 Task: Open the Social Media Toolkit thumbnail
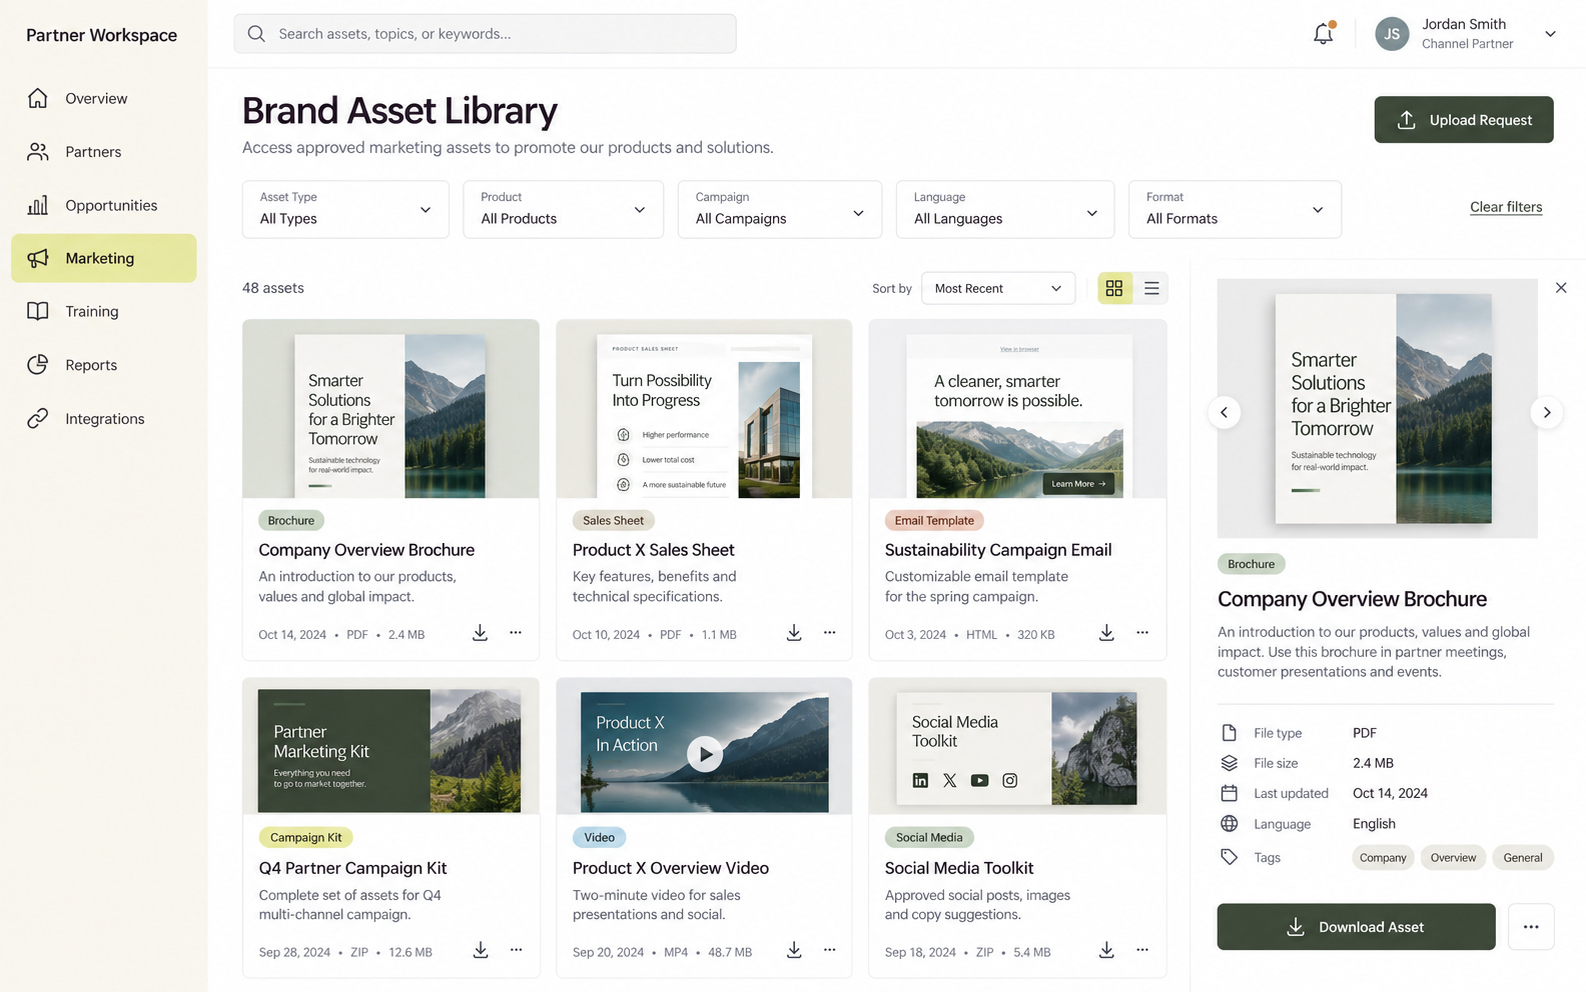coord(1017,747)
